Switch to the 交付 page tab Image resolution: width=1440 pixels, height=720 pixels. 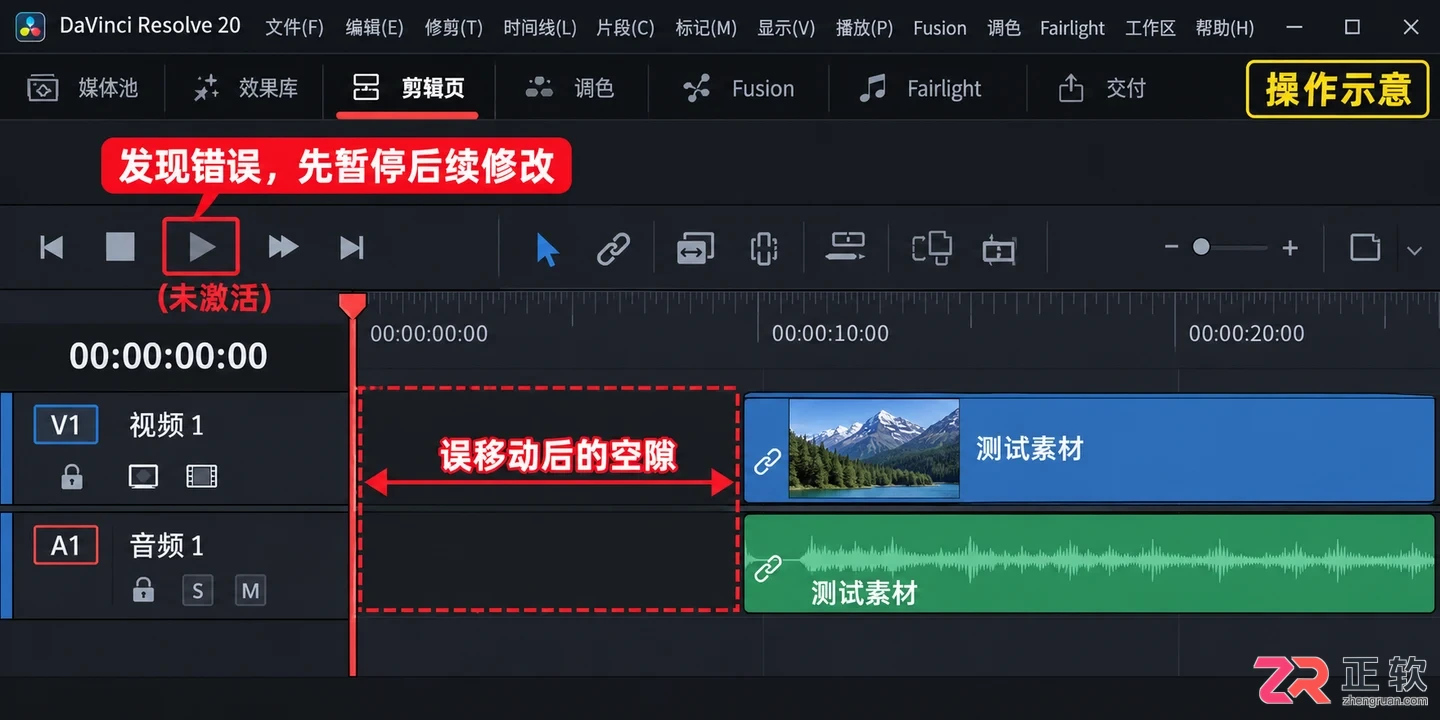point(1102,88)
